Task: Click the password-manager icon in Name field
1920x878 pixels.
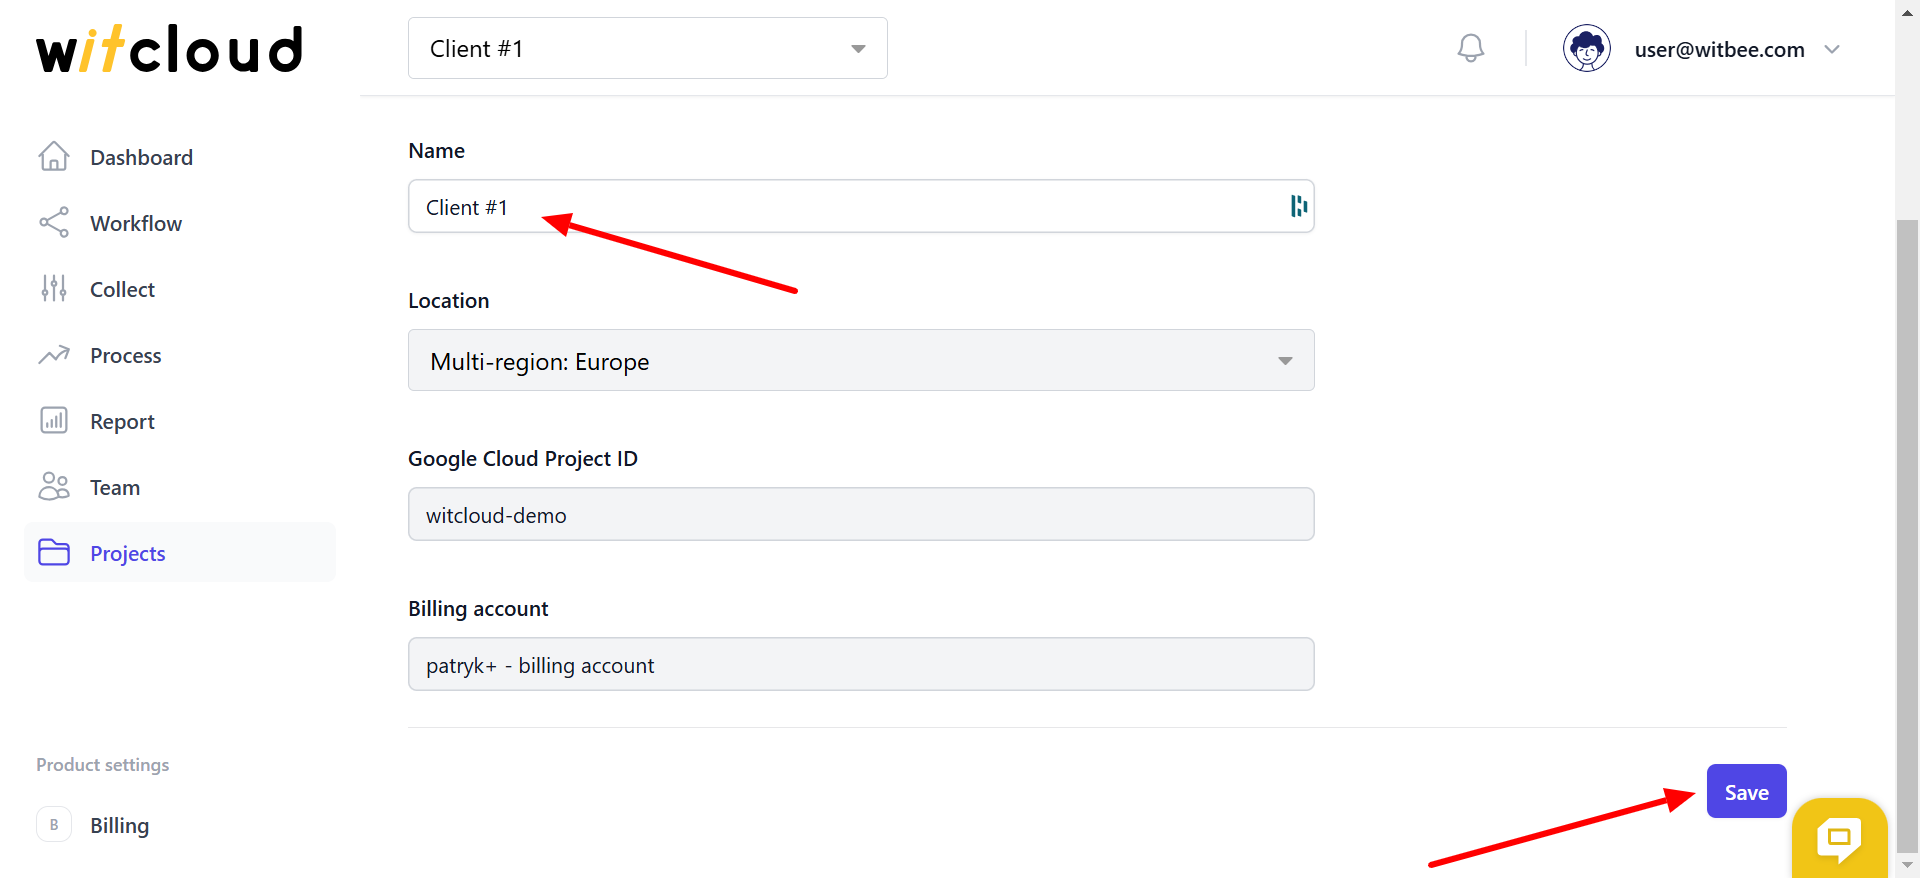Action: tap(1298, 206)
